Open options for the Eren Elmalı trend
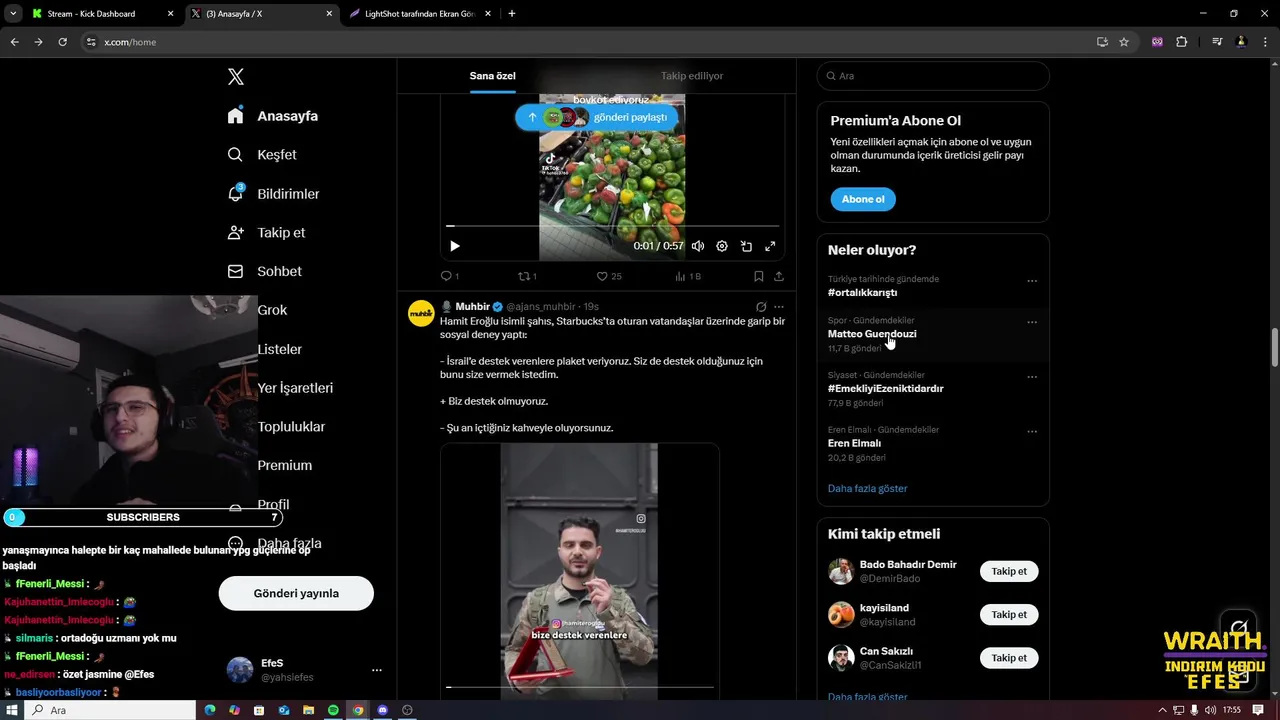This screenshot has height=720, width=1280. coord(1032,431)
